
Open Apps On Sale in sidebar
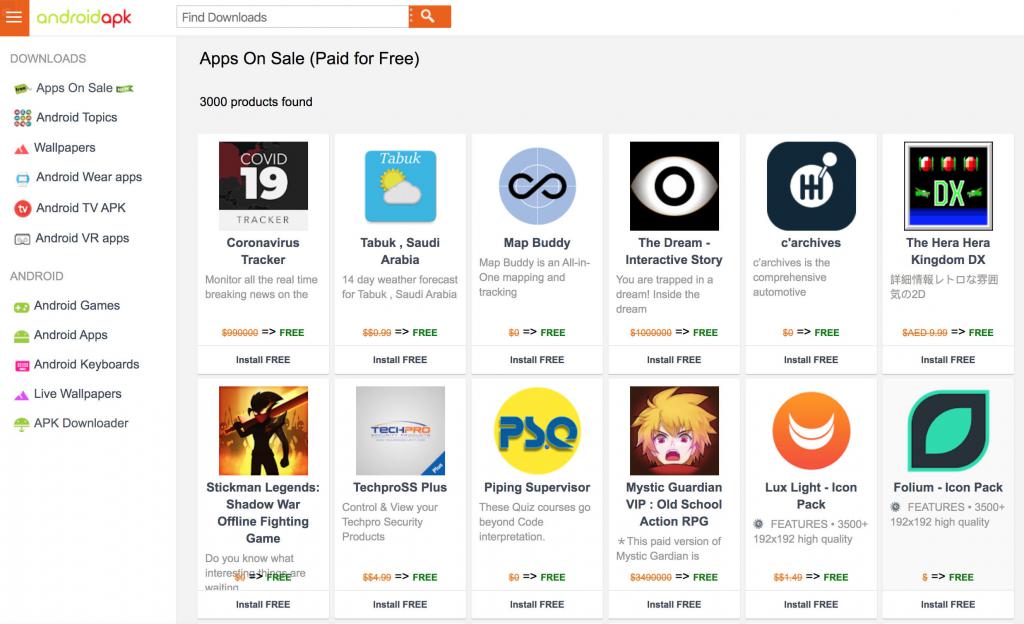point(74,88)
